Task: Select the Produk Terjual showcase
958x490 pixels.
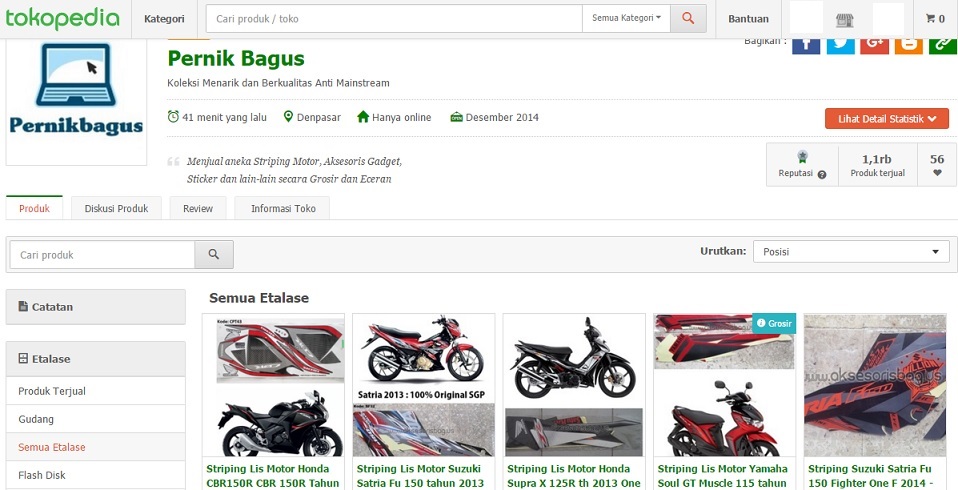Action: click(x=95, y=391)
